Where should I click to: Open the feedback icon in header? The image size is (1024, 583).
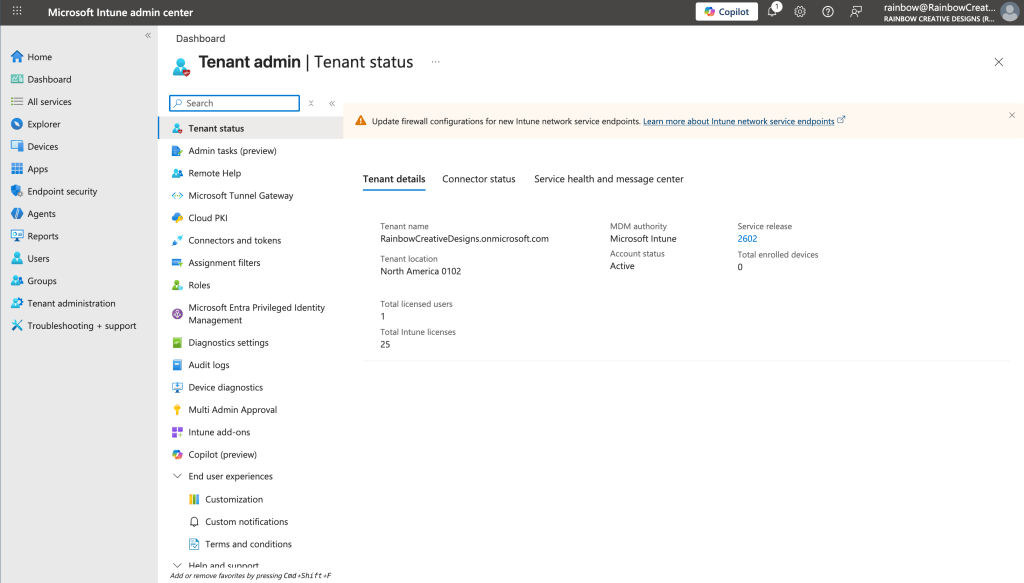point(856,12)
